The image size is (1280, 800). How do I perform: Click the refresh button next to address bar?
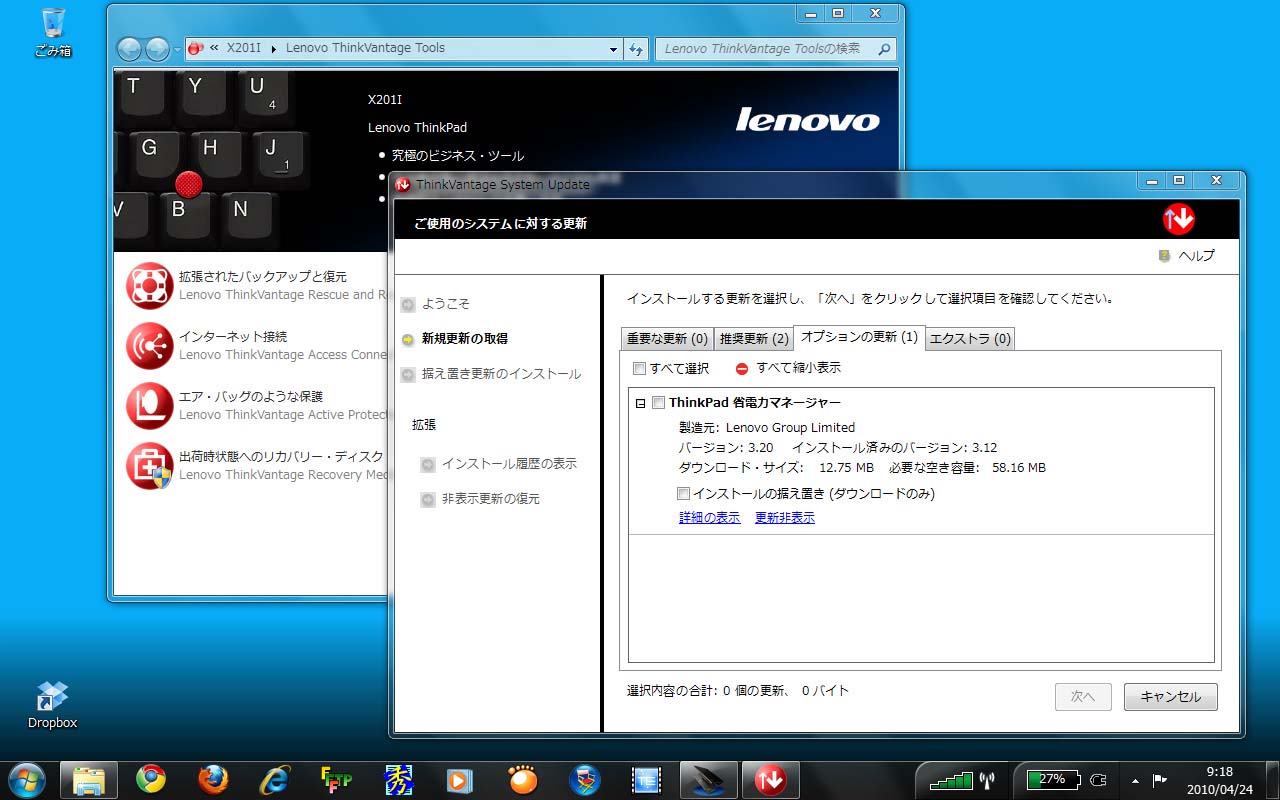pyautogui.click(x=637, y=48)
